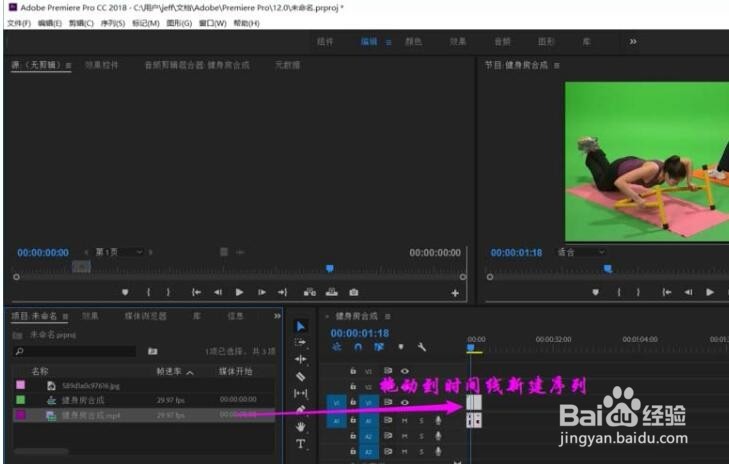The width and height of the screenshot is (729, 464).
Task: Open timeline sequence panel menu
Action: tap(387, 317)
